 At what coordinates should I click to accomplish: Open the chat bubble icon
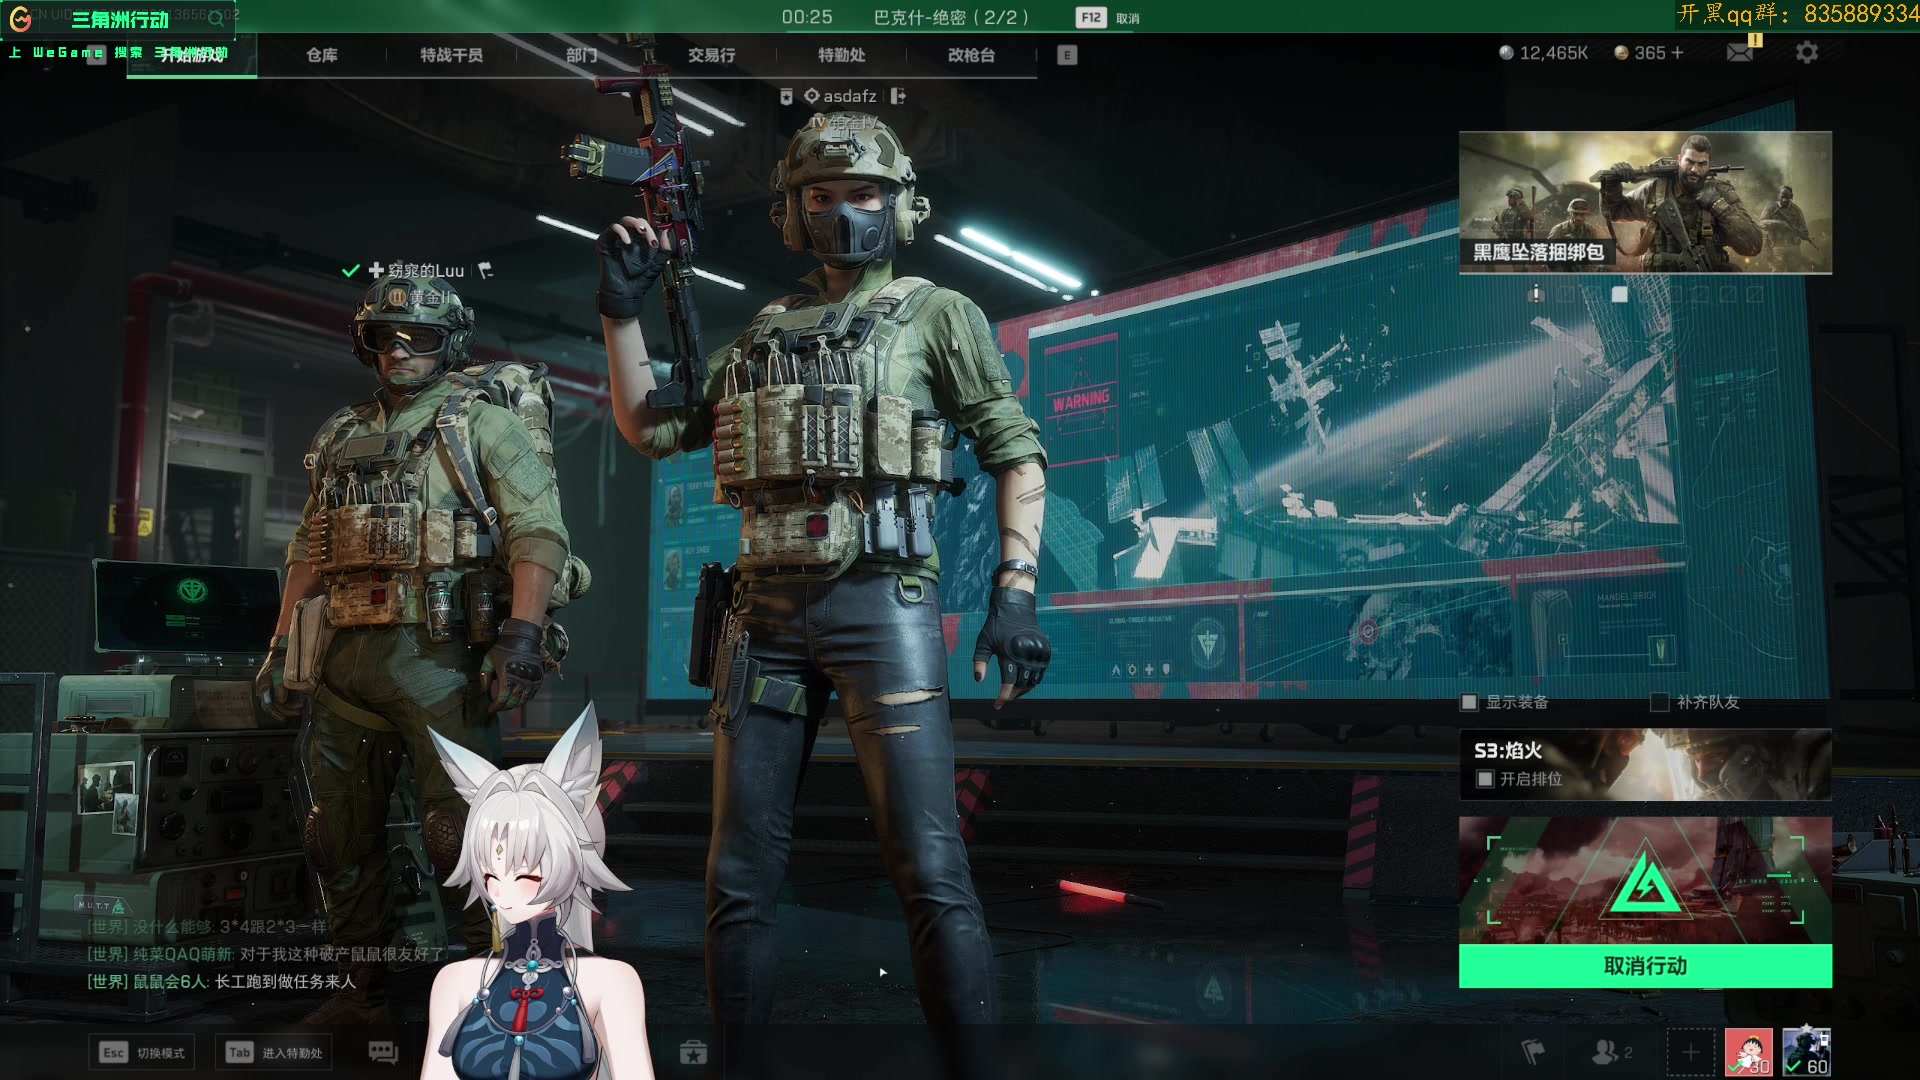tap(383, 1052)
